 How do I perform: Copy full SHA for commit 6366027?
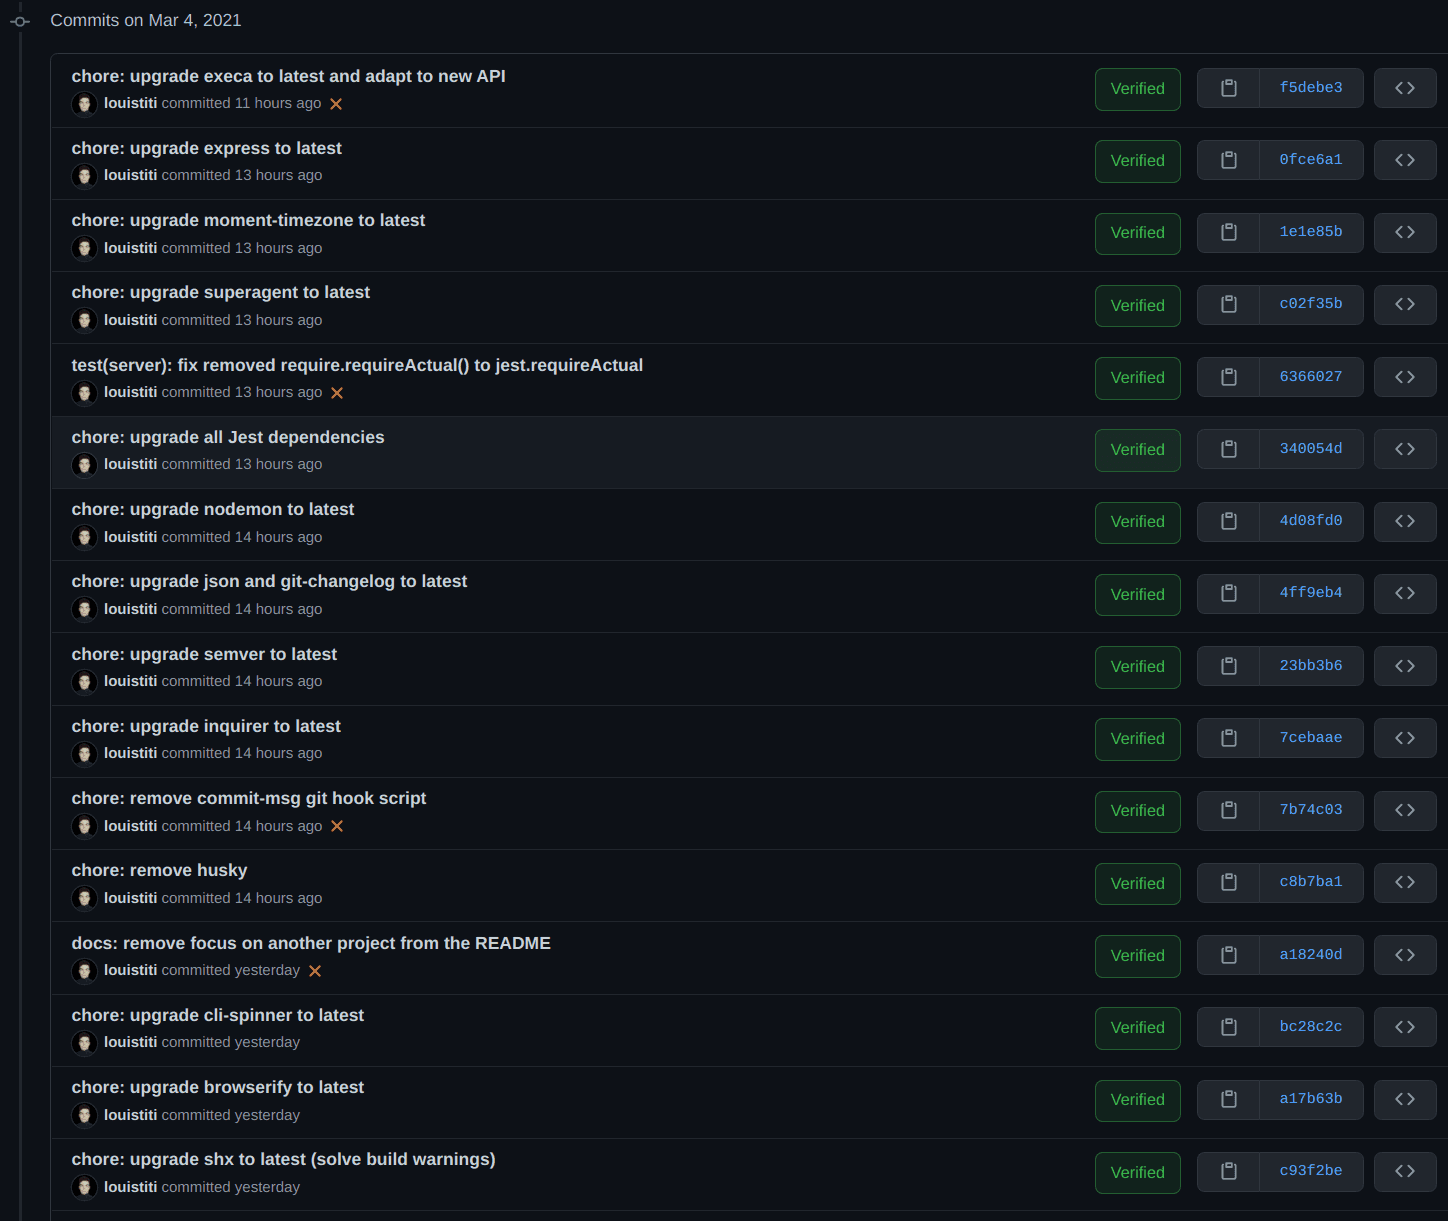click(1228, 377)
